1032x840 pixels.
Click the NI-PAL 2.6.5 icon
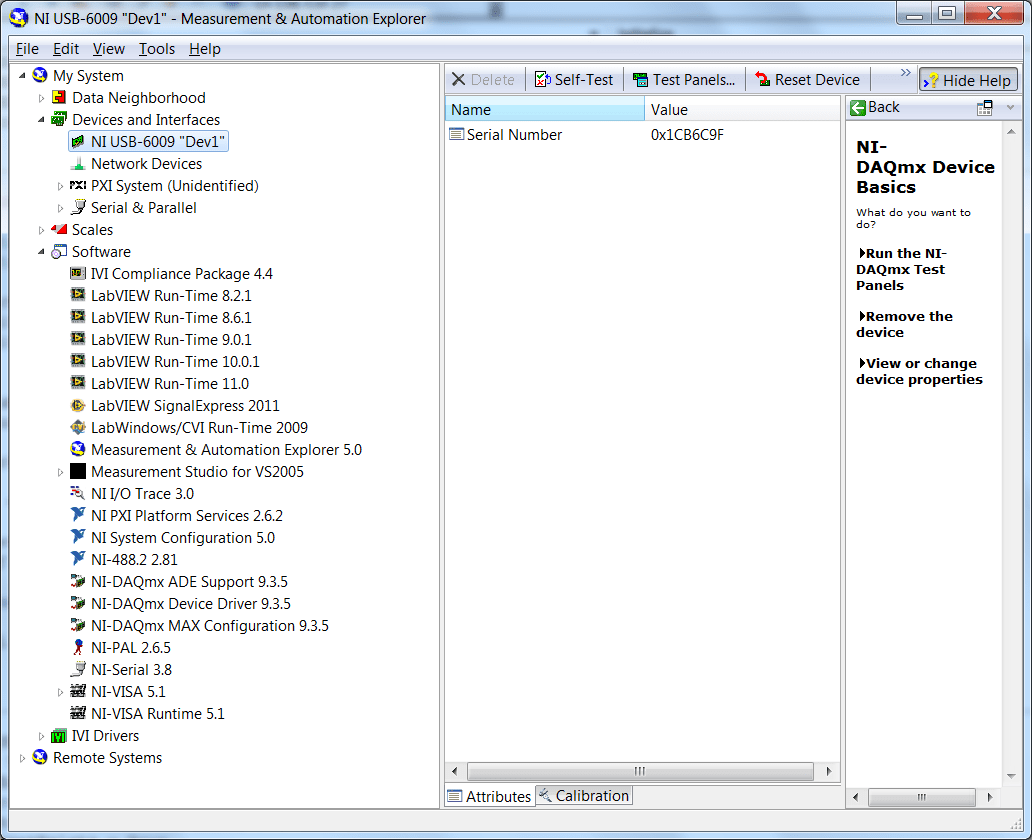pos(78,647)
